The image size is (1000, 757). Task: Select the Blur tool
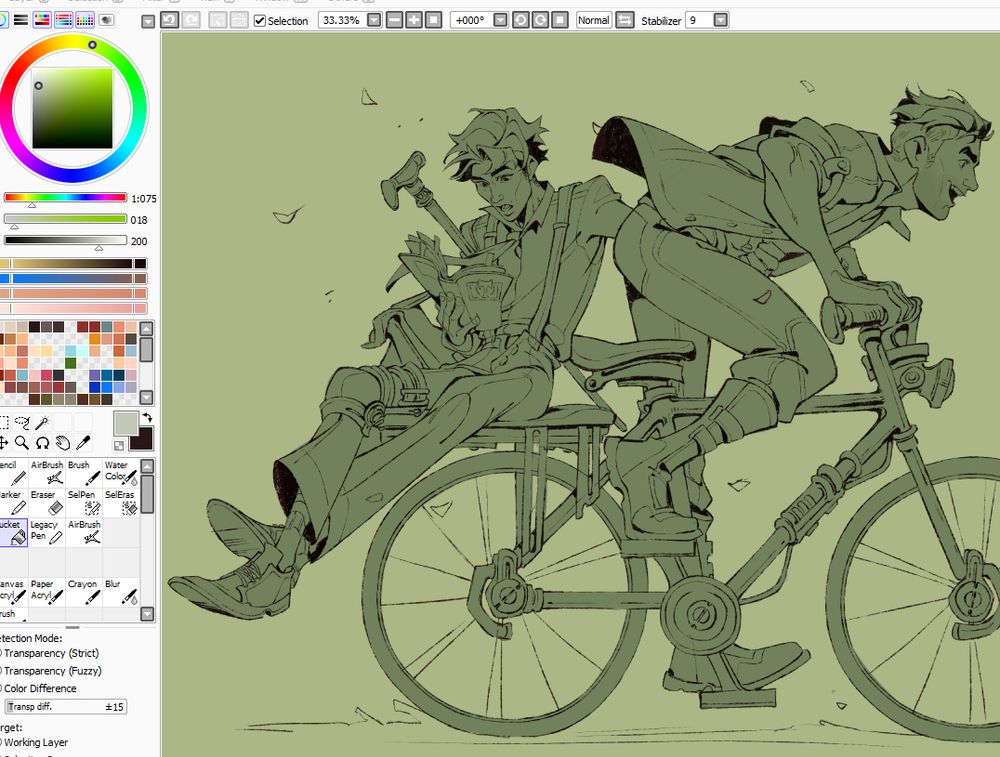(x=121, y=591)
